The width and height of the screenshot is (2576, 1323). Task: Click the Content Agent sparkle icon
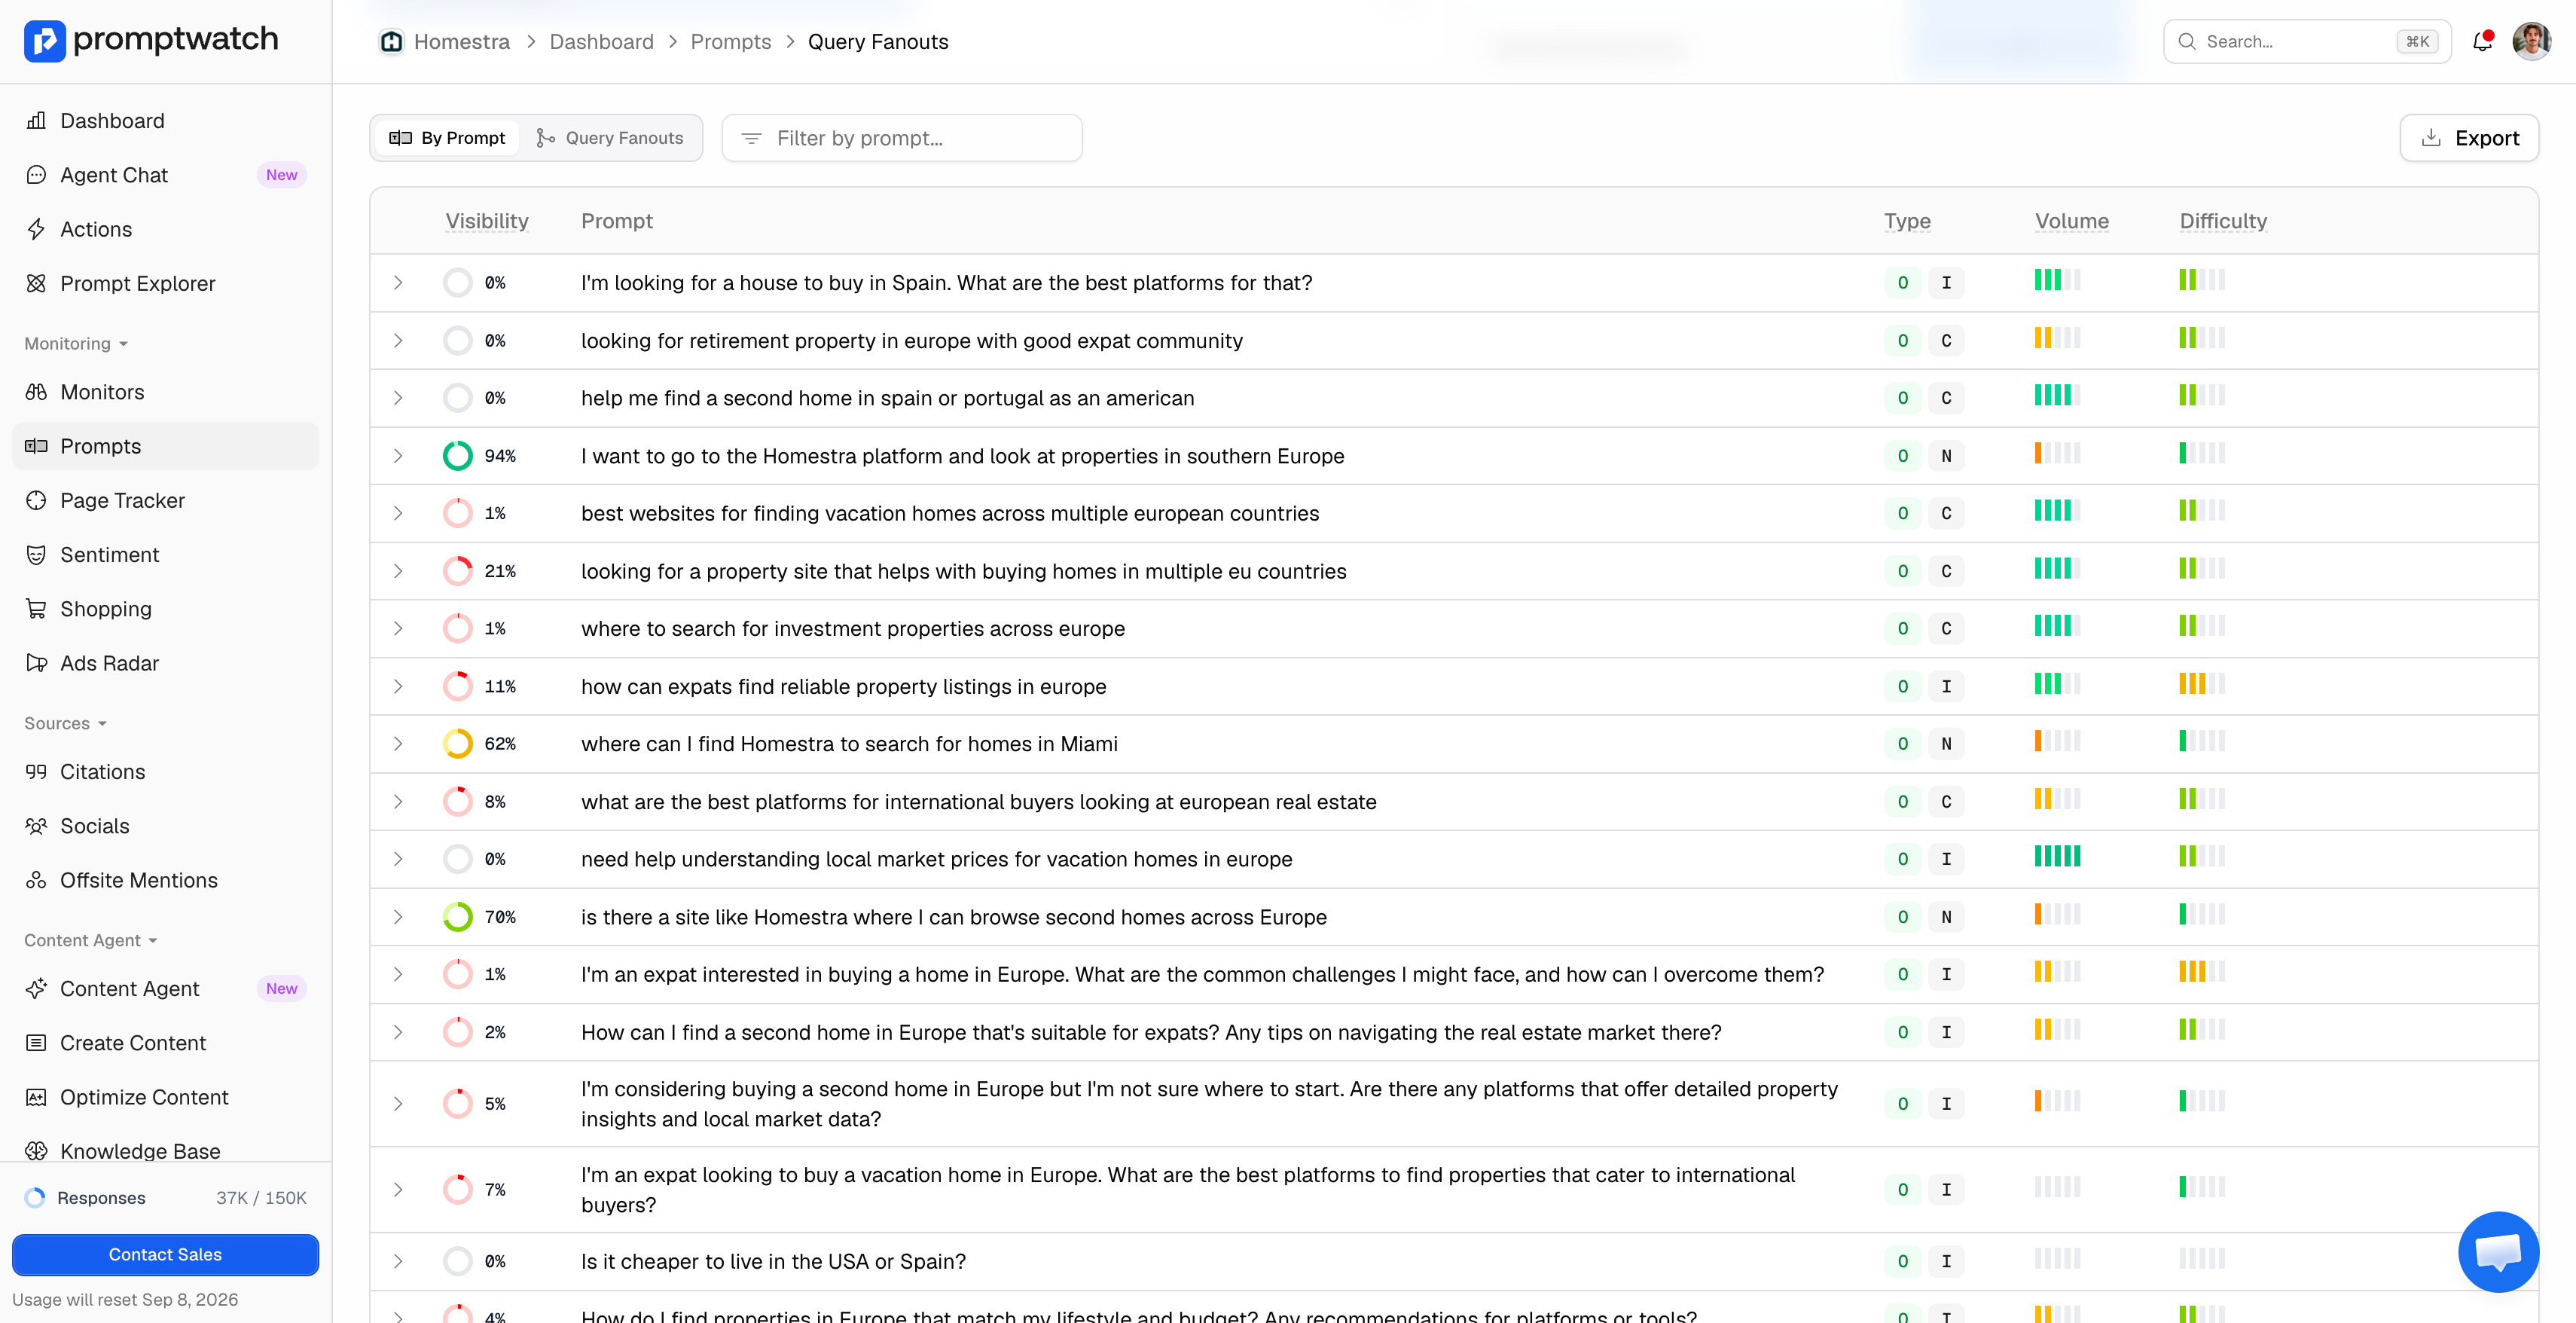point(36,989)
